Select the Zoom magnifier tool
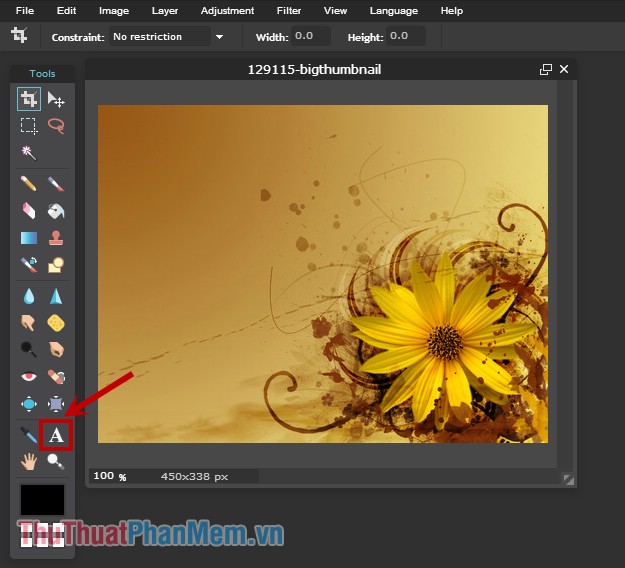Viewport: 625px width, 568px height. click(x=56, y=462)
